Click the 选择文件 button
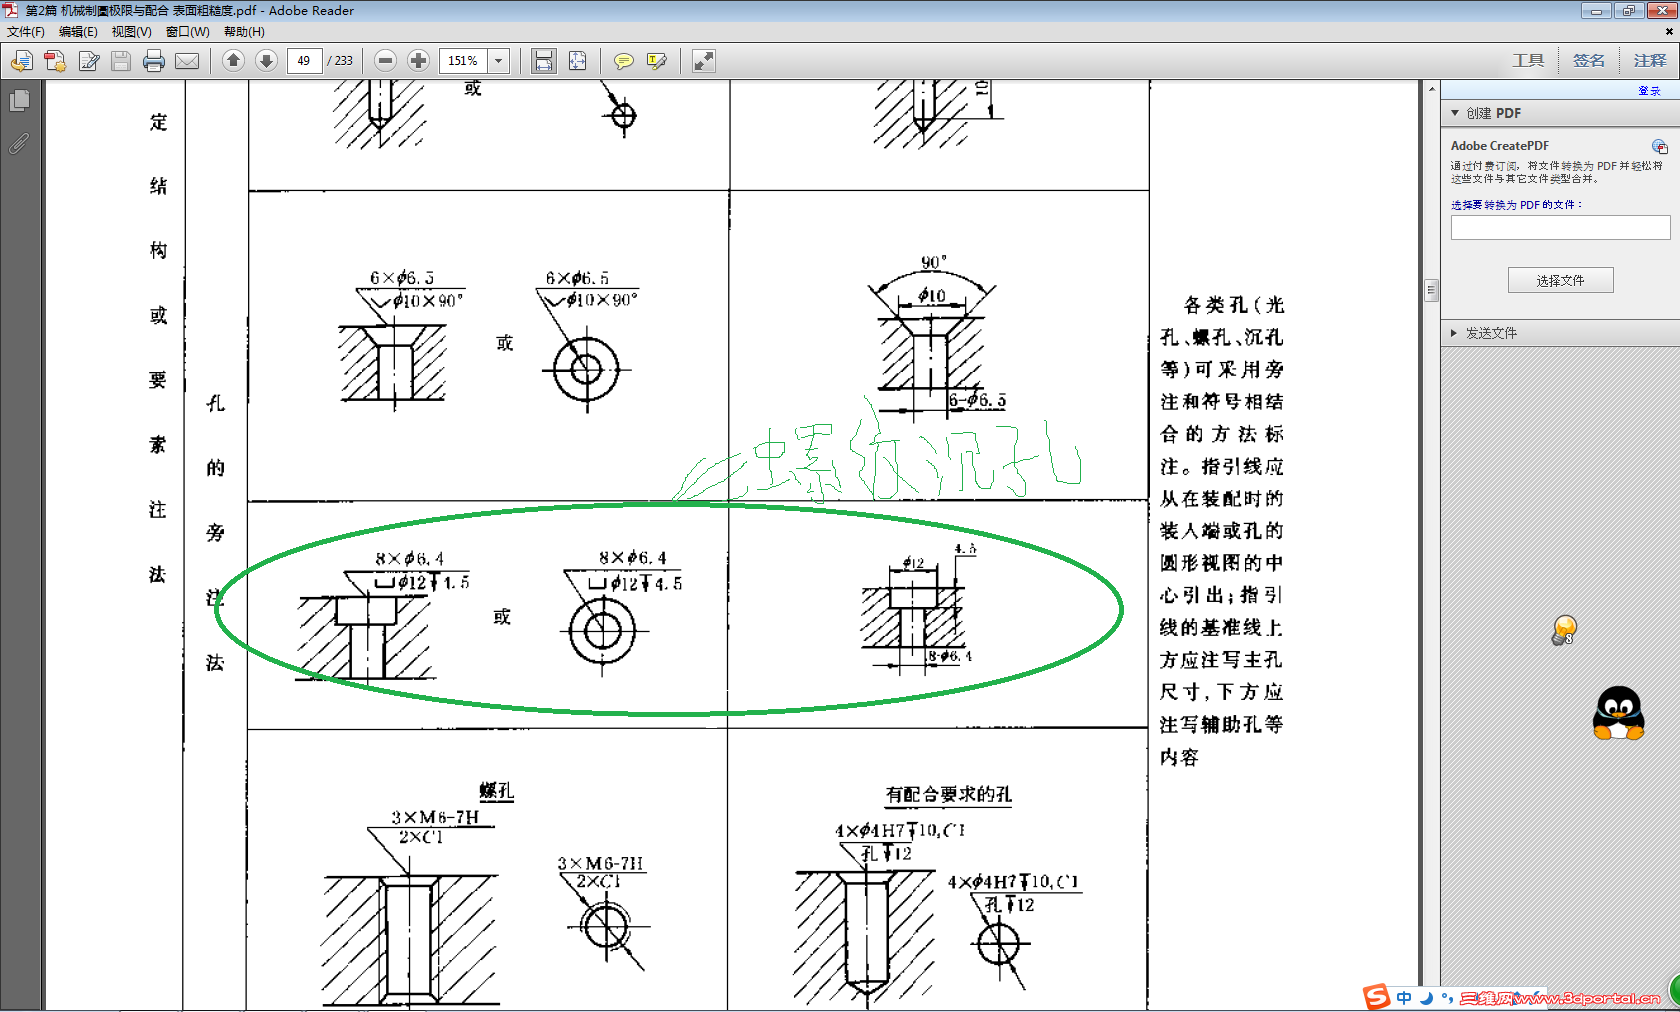Image resolution: width=1680 pixels, height=1012 pixels. [1560, 279]
